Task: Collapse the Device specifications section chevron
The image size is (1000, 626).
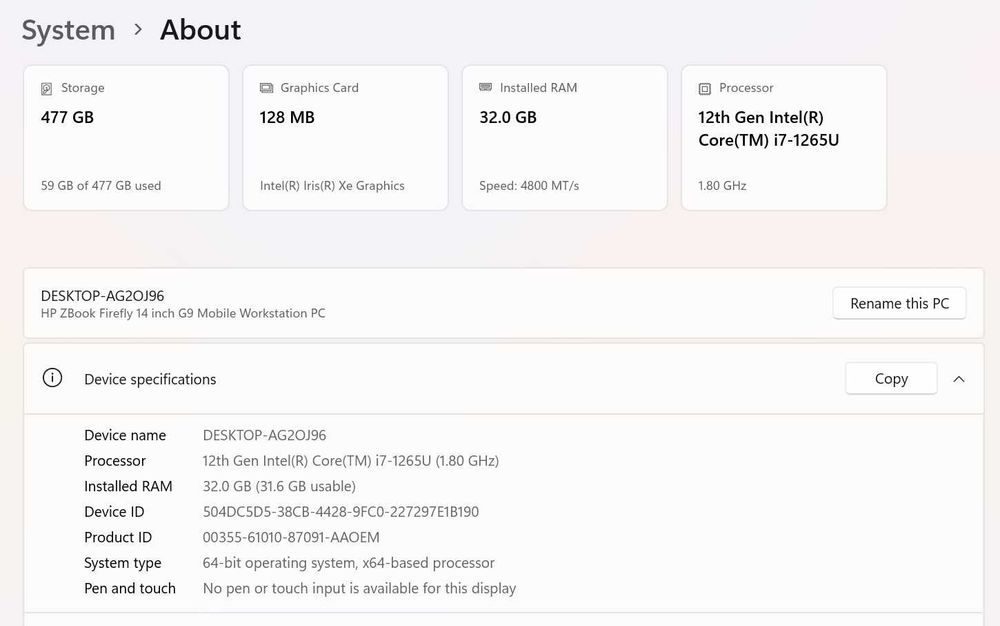Action: pyautogui.click(x=959, y=379)
